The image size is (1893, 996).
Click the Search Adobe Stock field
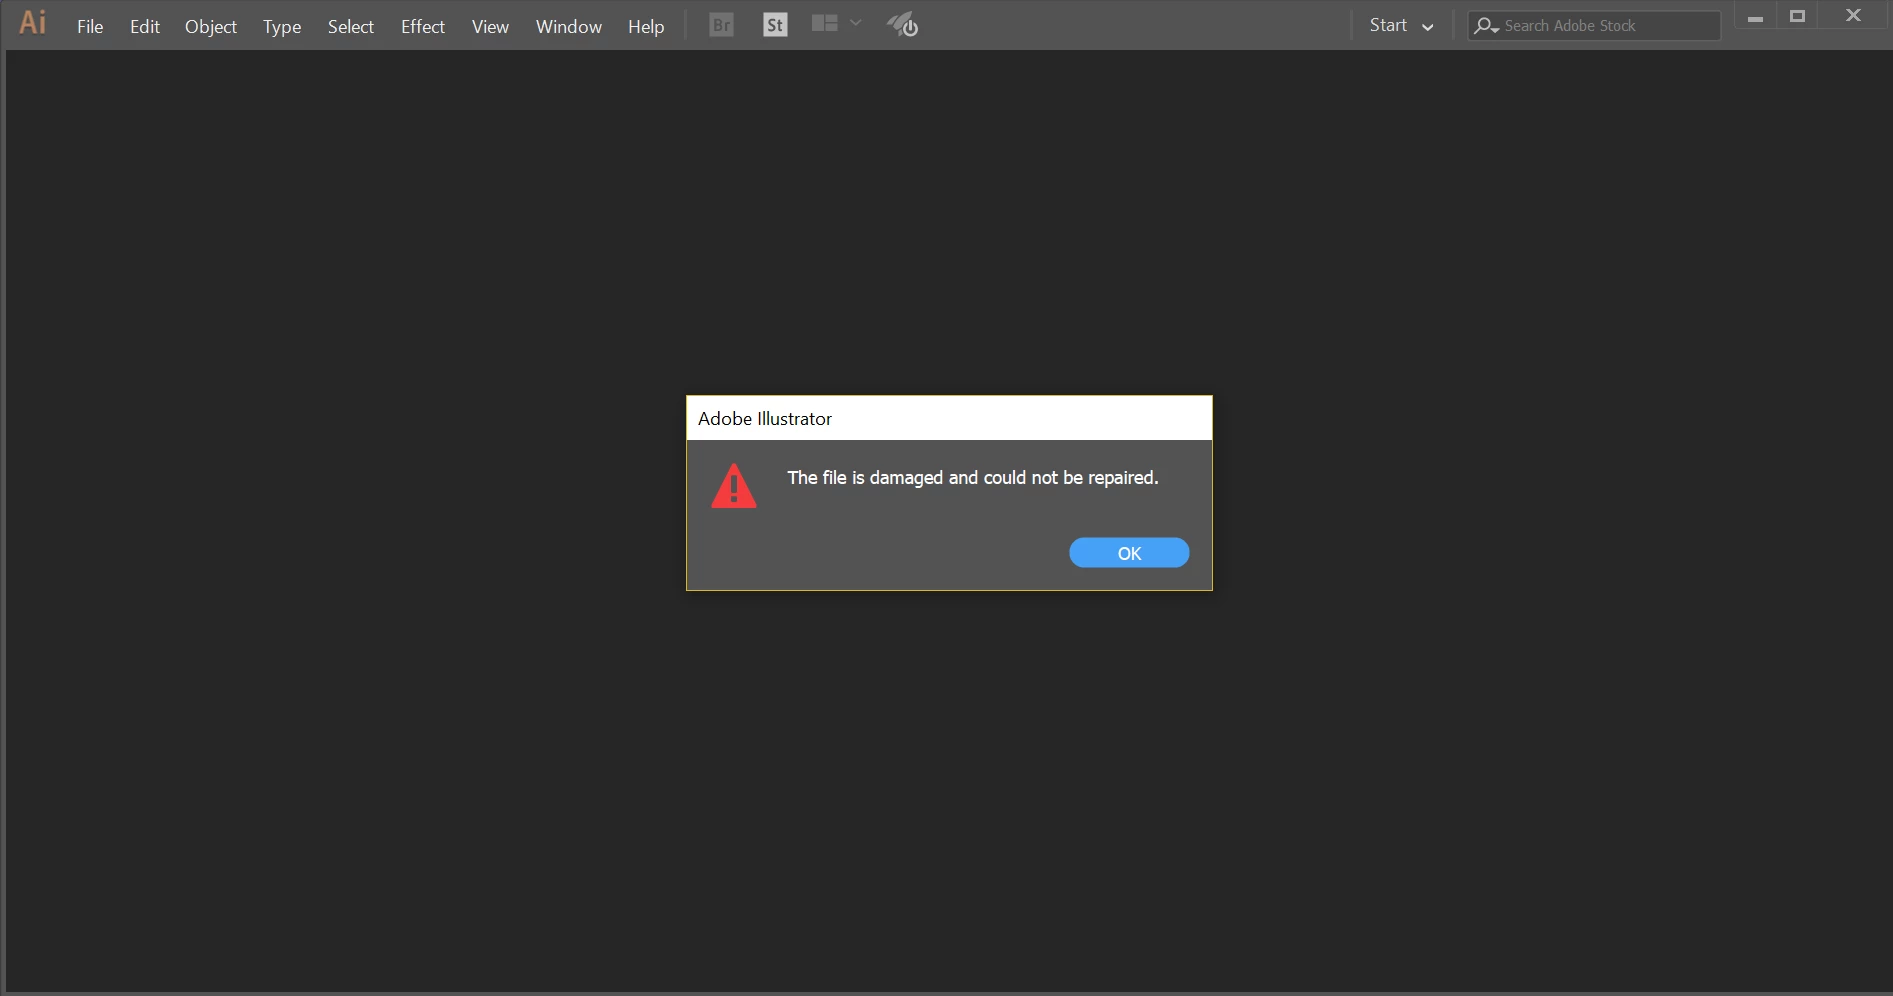click(1594, 26)
